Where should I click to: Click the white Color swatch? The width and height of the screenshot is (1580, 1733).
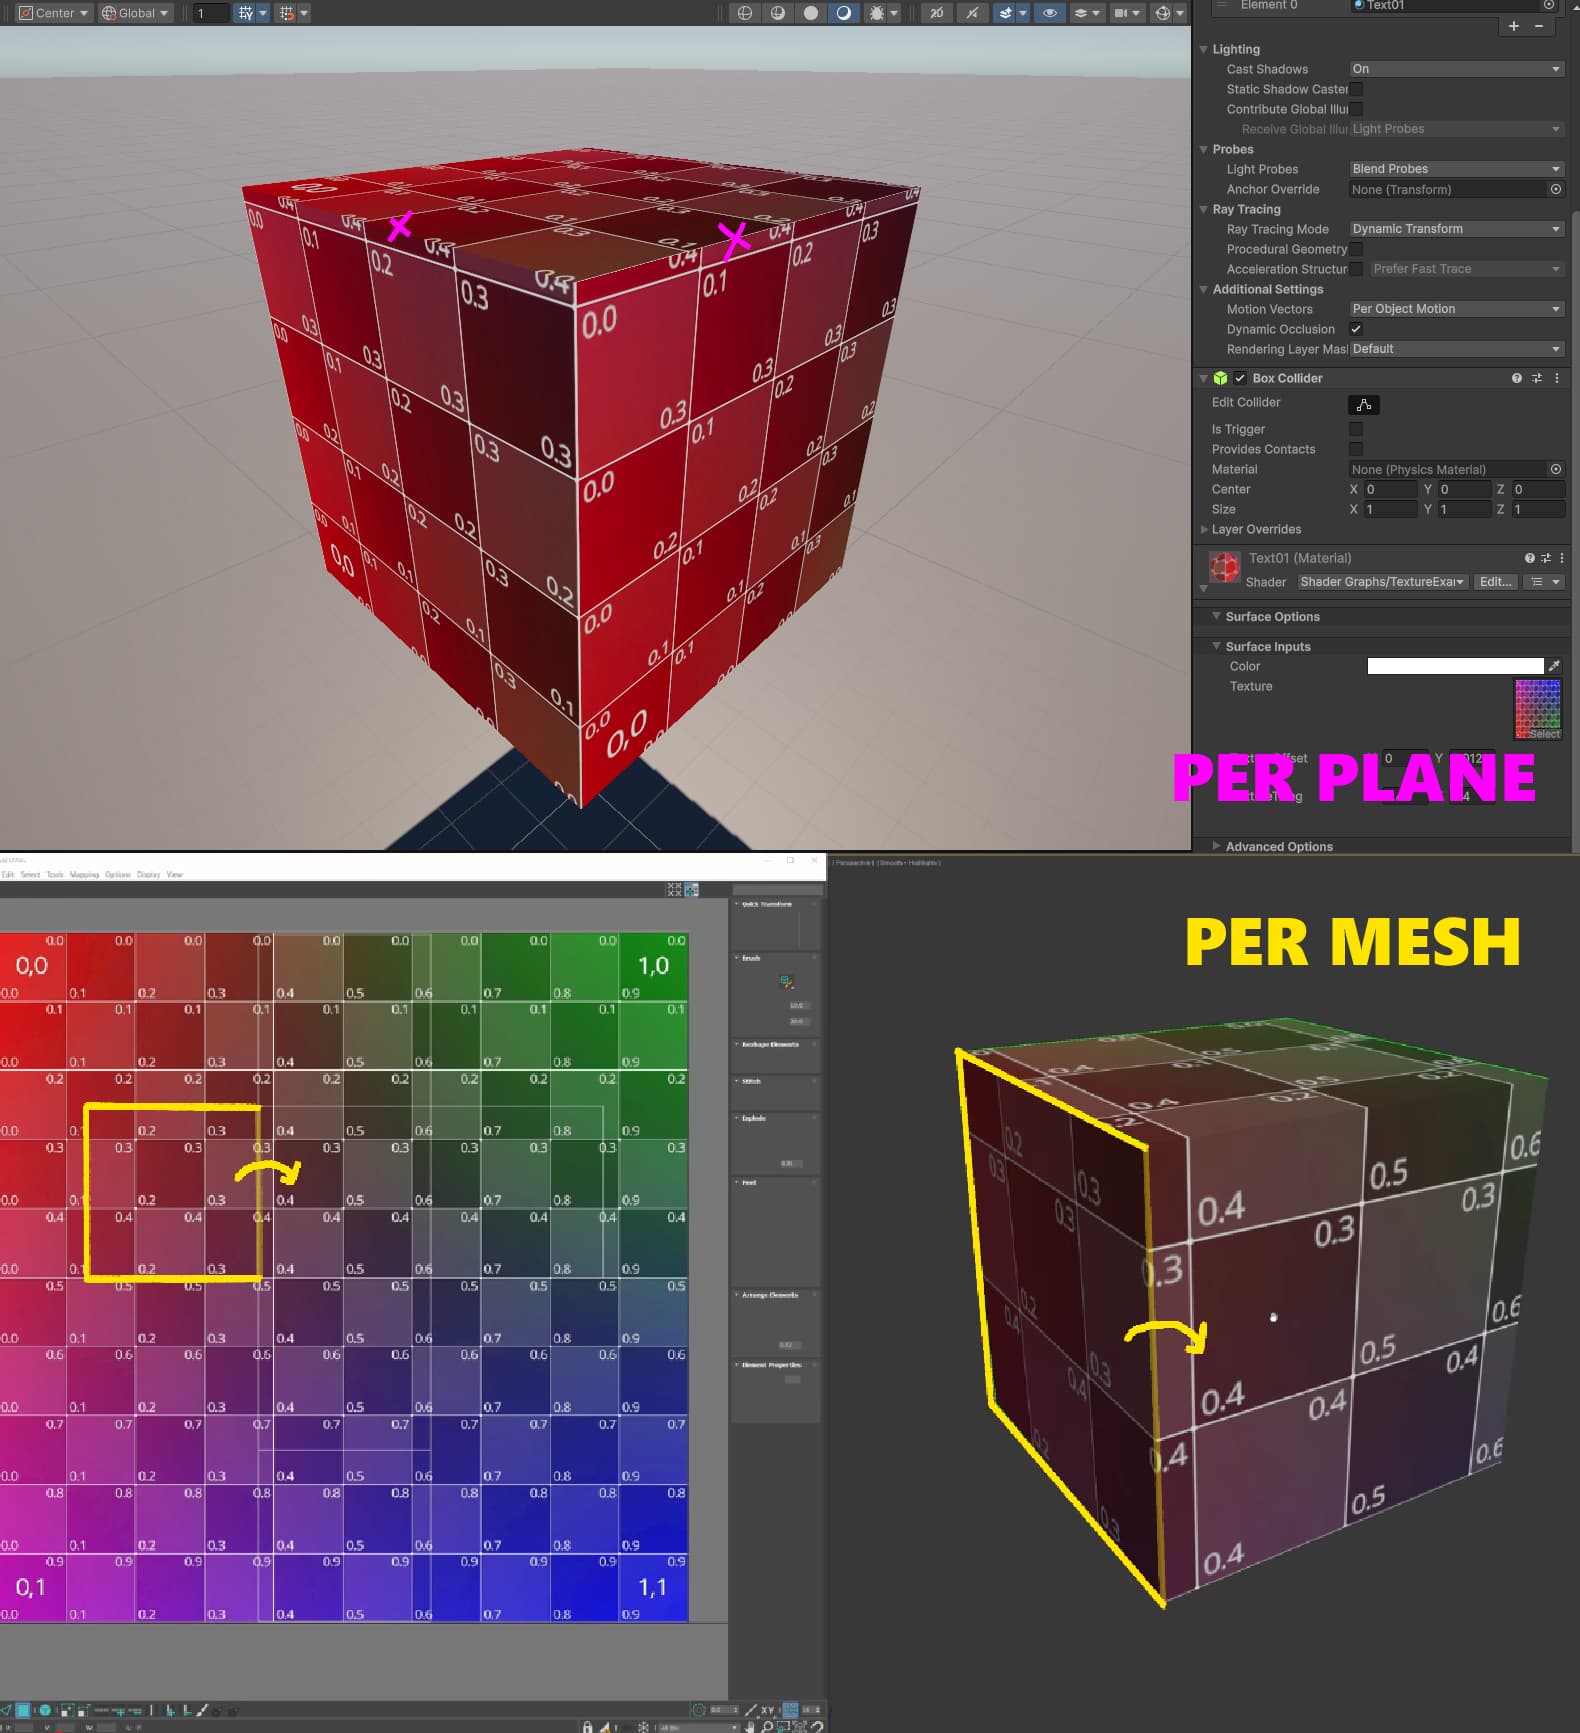[x=1455, y=666]
